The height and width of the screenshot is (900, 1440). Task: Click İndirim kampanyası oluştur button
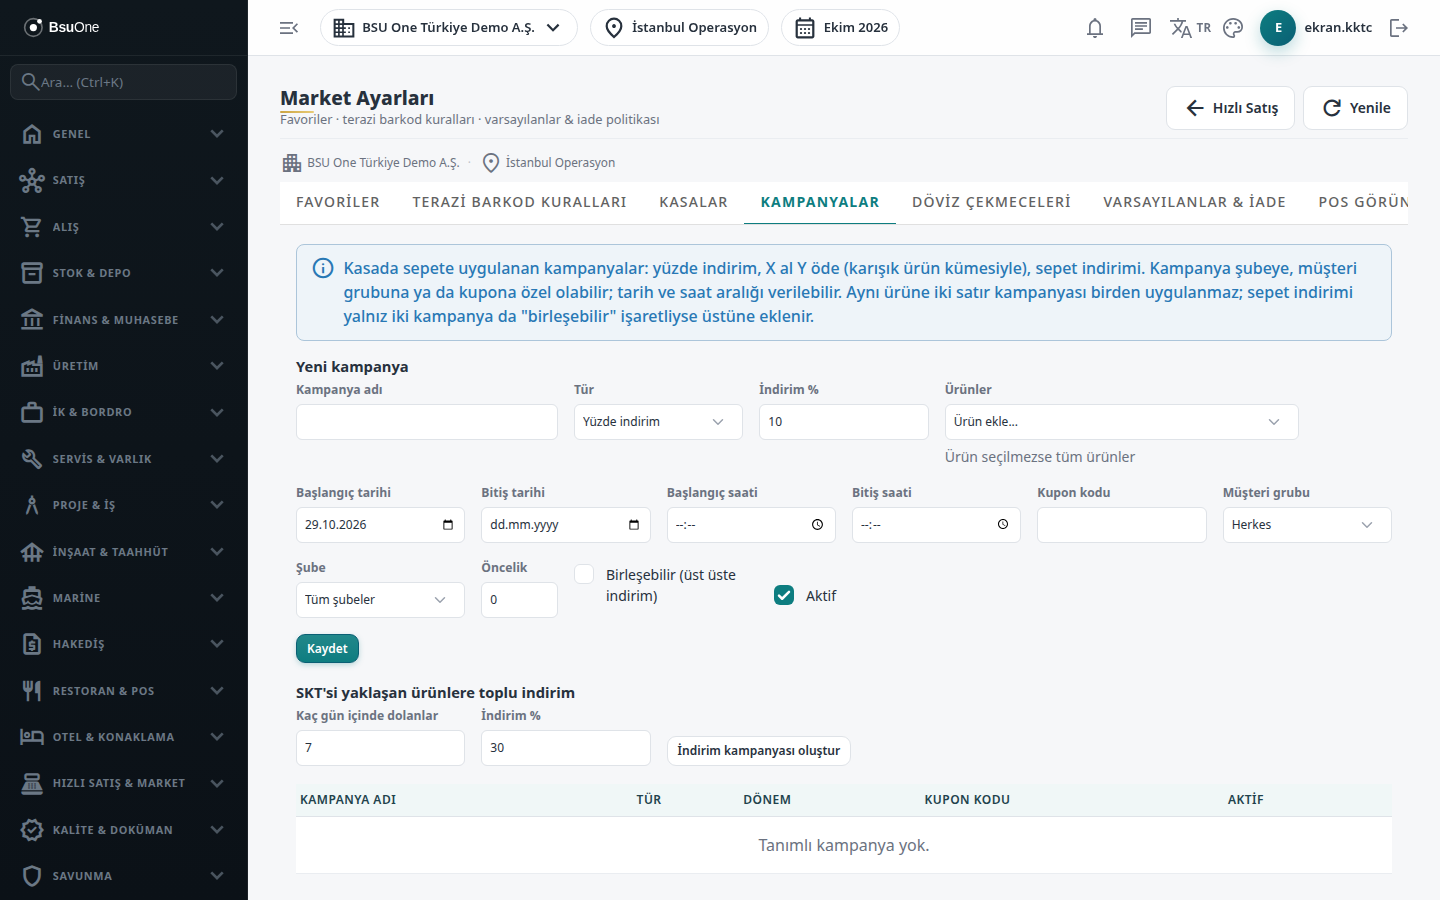point(759,751)
